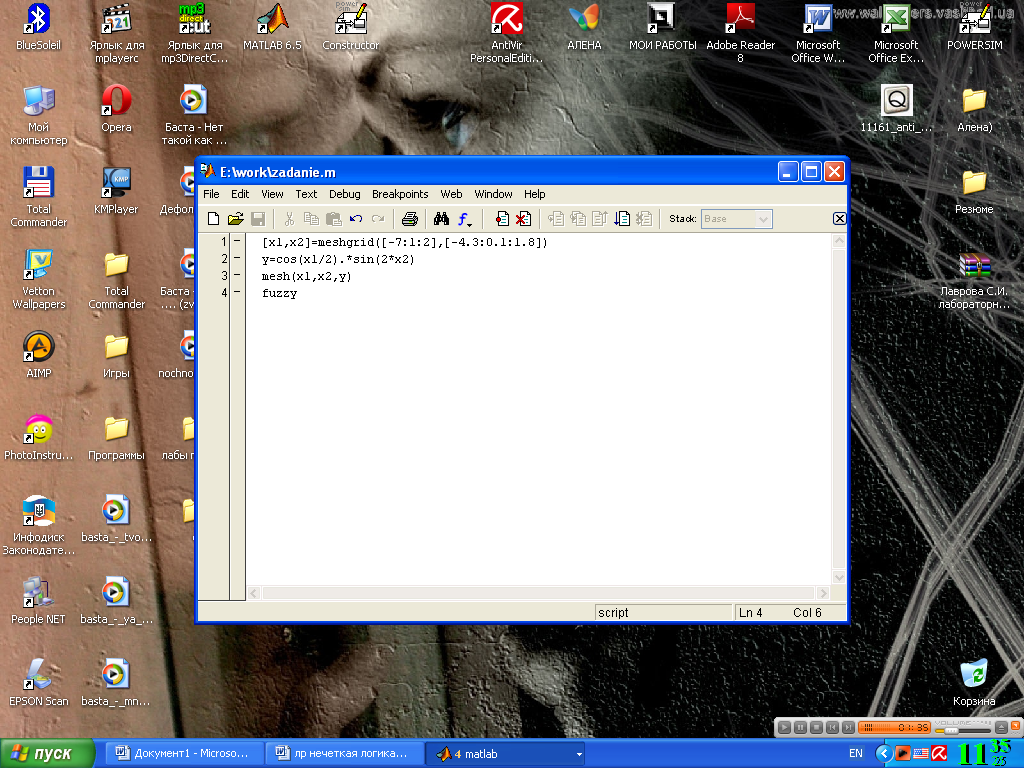Click the Run/Save and run icon
Viewport: 1024px width, 768px height.
click(x=622, y=219)
